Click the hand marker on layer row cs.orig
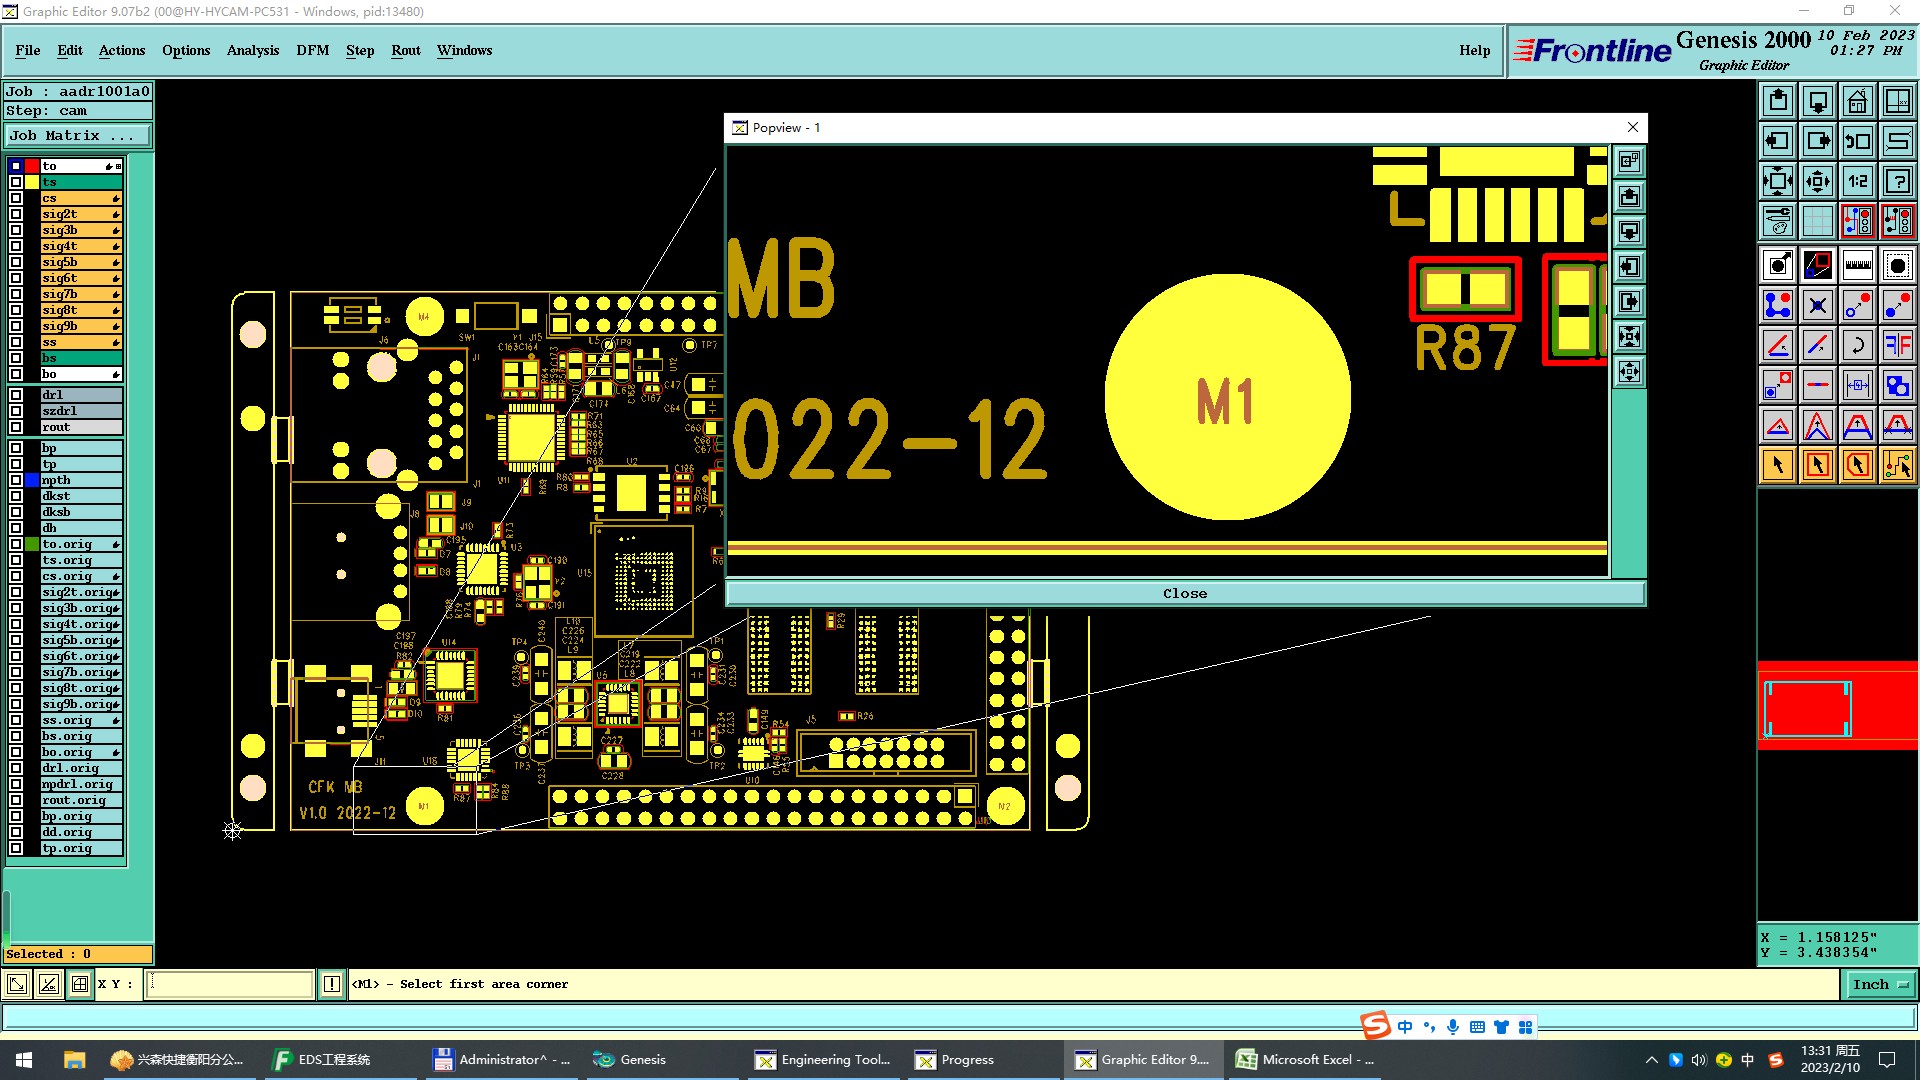Image resolution: width=1920 pixels, height=1080 pixels. (x=116, y=576)
